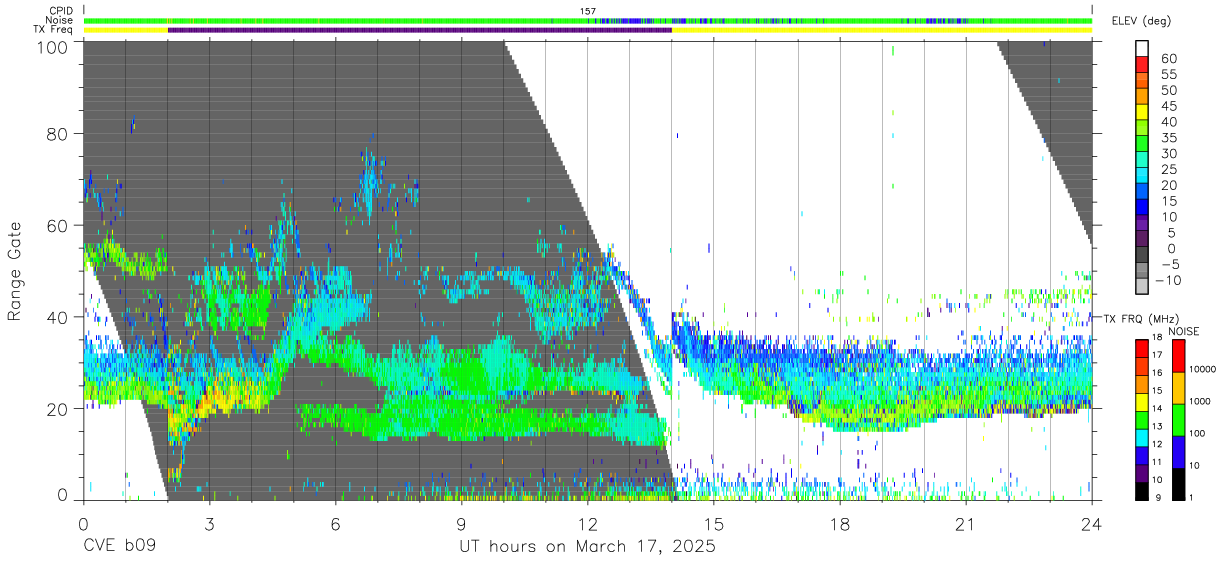Image resolution: width=1228 pixels, height=567 pixels.
Task: Click the red segment of the elevation color bar
Action: (1144, 64)
